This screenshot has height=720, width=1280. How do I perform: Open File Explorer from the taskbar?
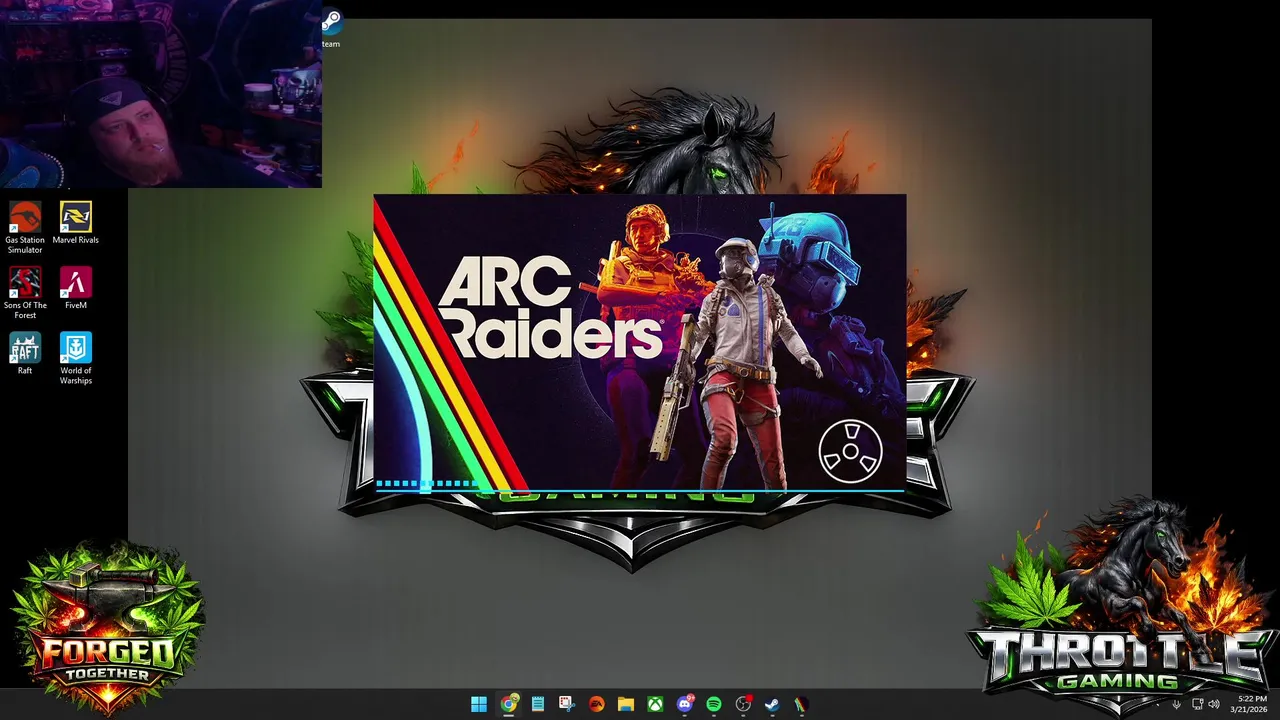pyautogui.click(x=626, y=704)
